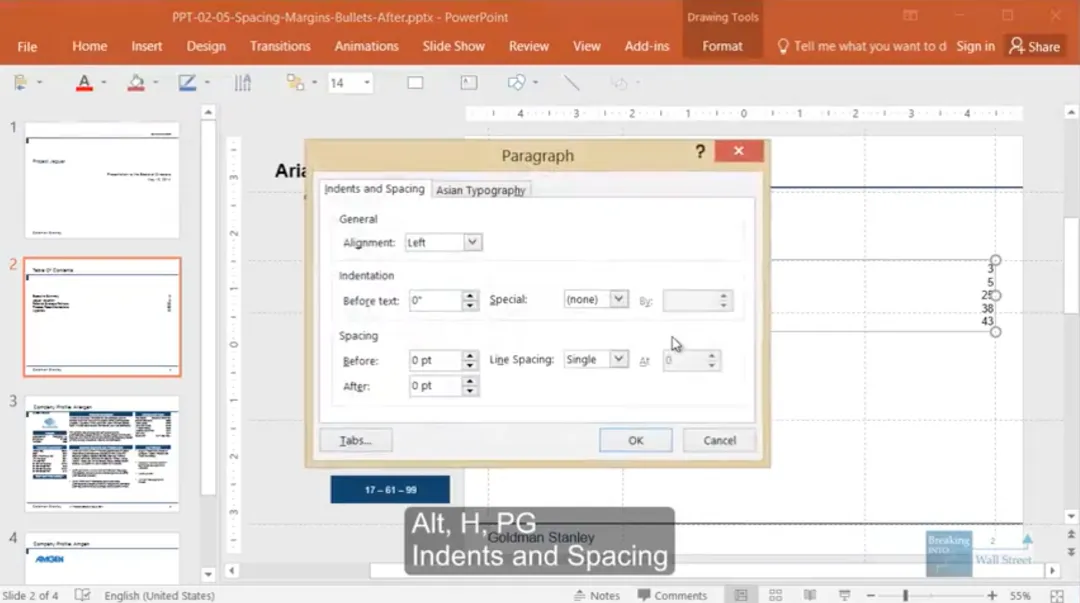Open the File menu

tap(27, 46)
